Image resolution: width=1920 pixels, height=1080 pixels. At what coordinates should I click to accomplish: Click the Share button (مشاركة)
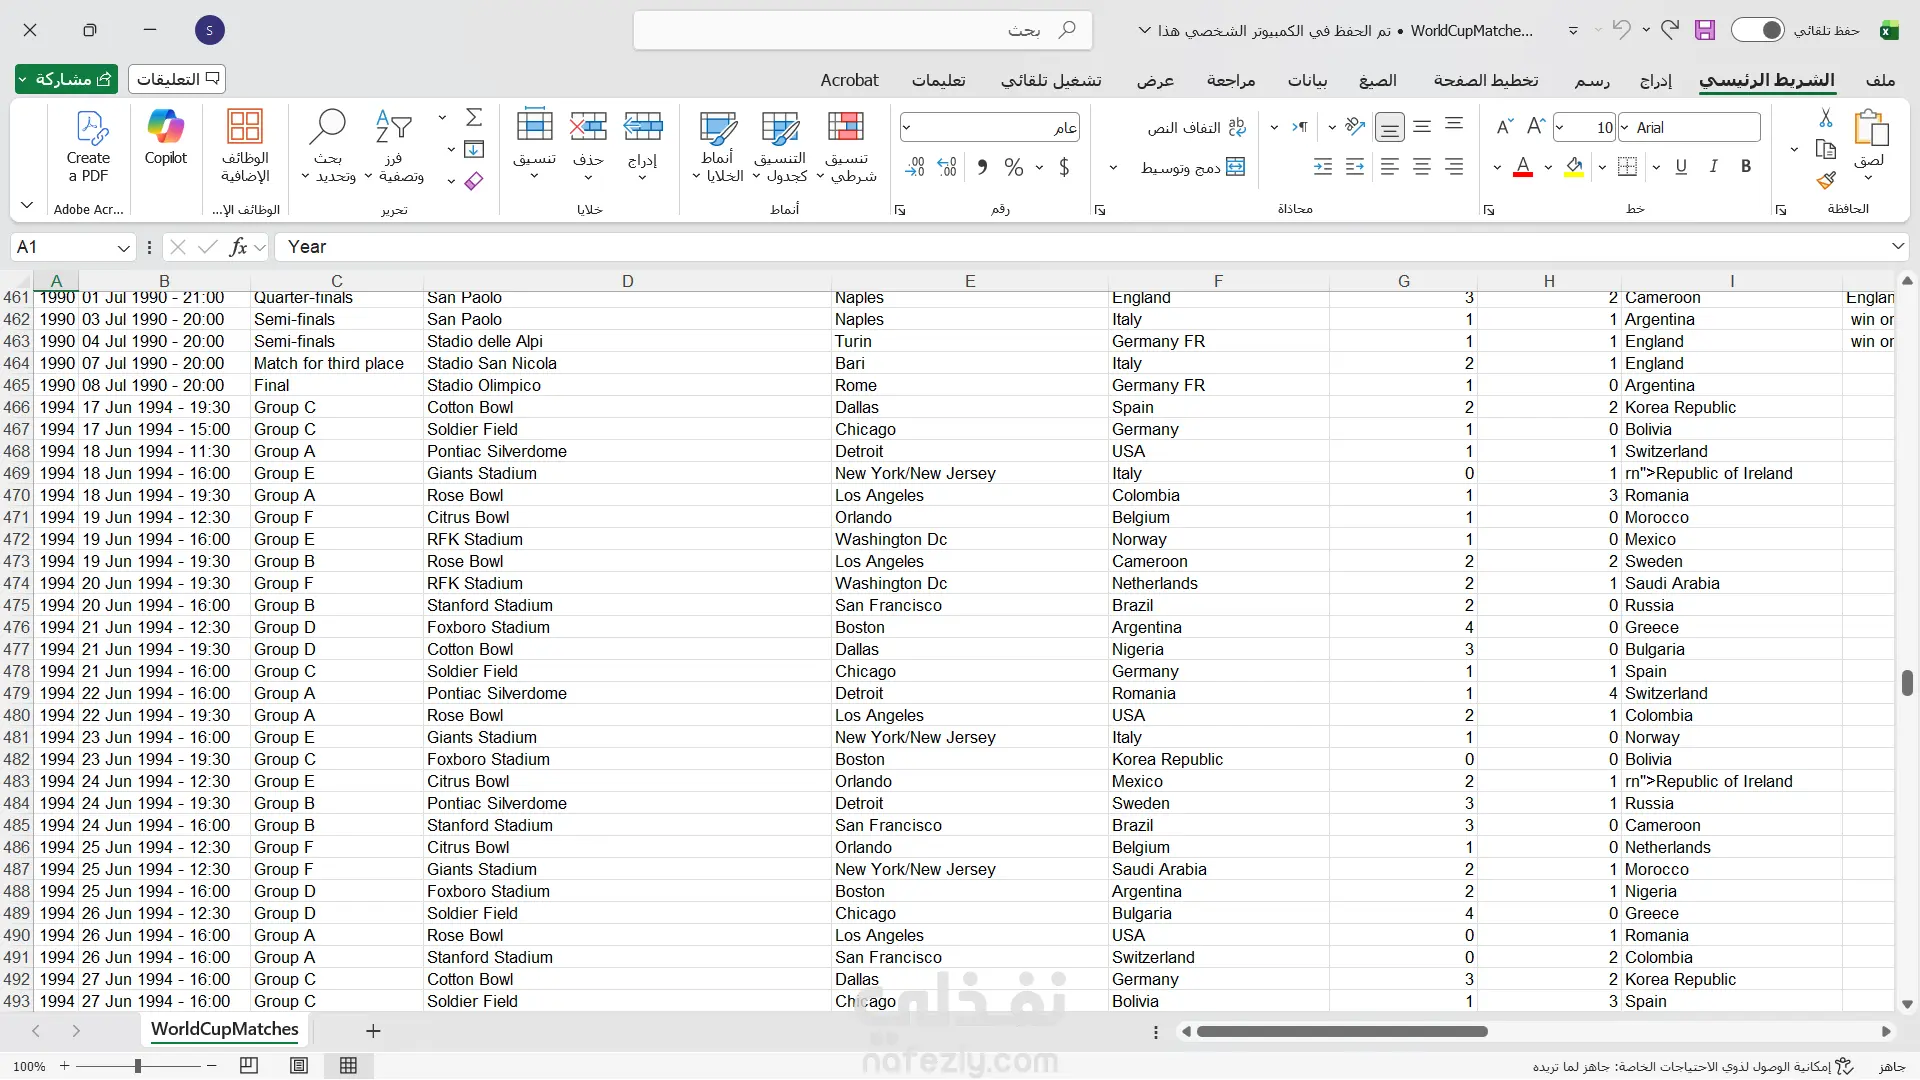click(x=67, y=79)
